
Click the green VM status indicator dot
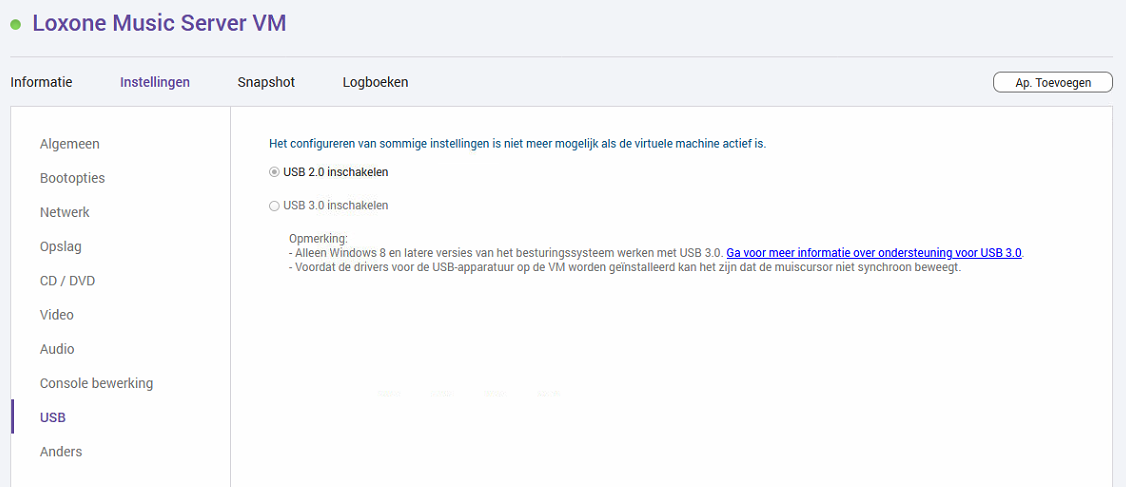click(16, 24)
